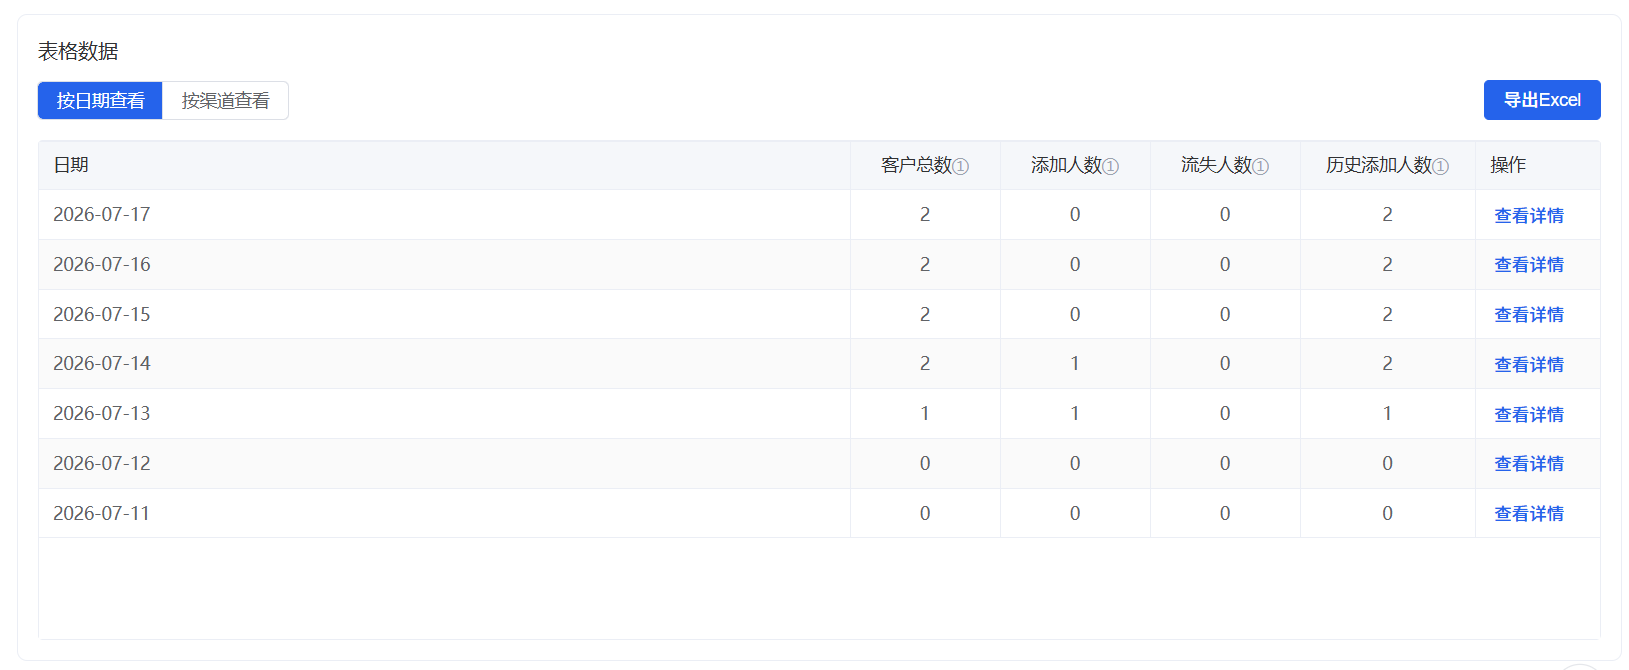Open 查看详情 for 2026-07-17

click(x=1529, y=215)
